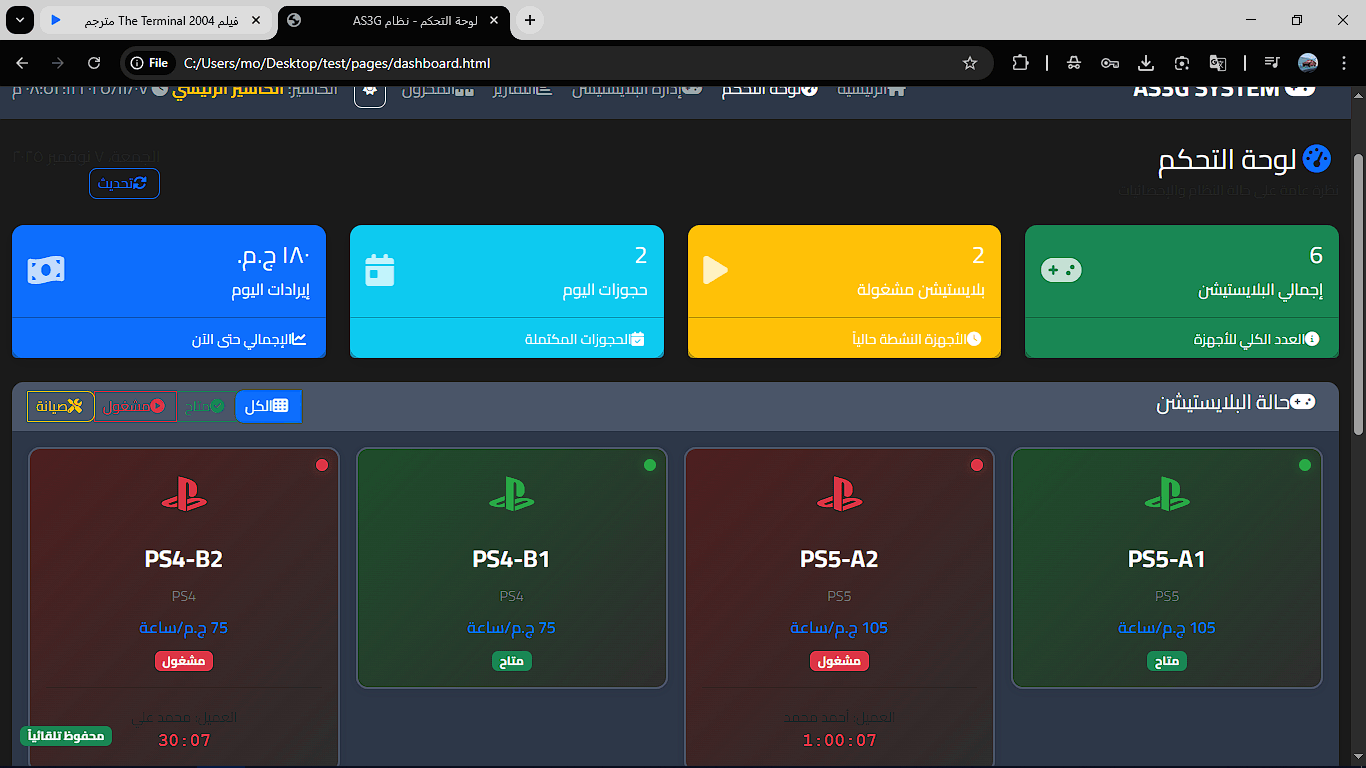Screen dimensions: 1366x768
Task: Open the Chrome three-dot menu
Action: click(1345, 62)
